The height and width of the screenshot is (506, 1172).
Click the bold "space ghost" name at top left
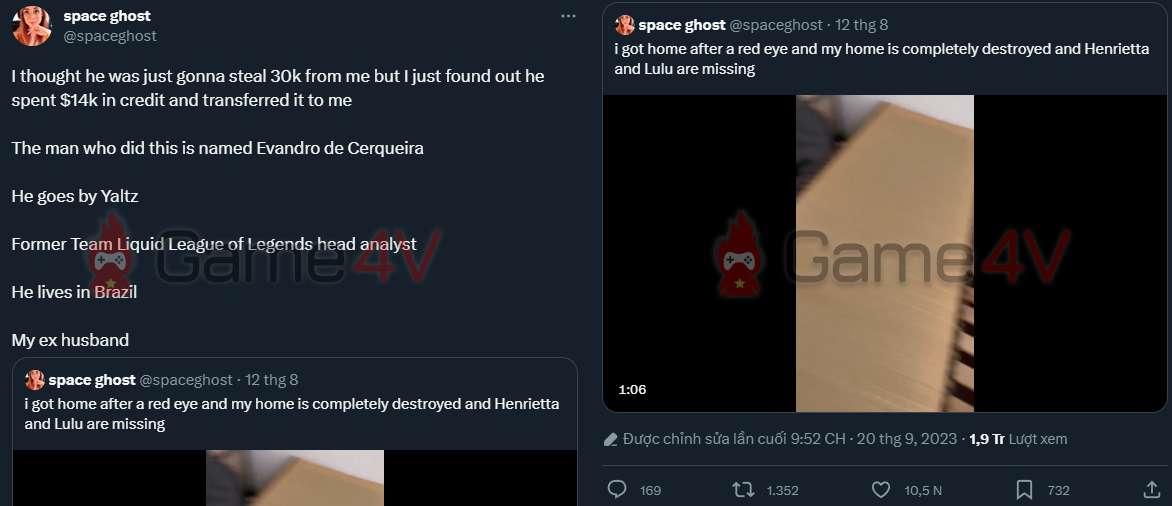(107, 16)
